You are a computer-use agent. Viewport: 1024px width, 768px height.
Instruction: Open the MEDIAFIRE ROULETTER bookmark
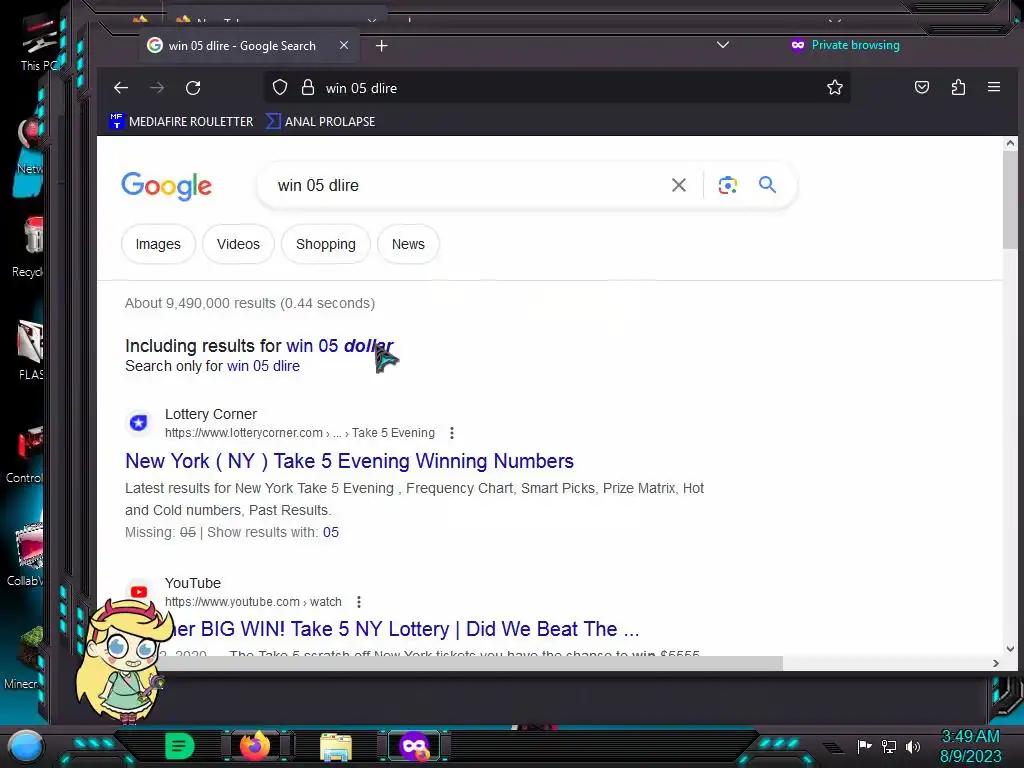[182, 121]
